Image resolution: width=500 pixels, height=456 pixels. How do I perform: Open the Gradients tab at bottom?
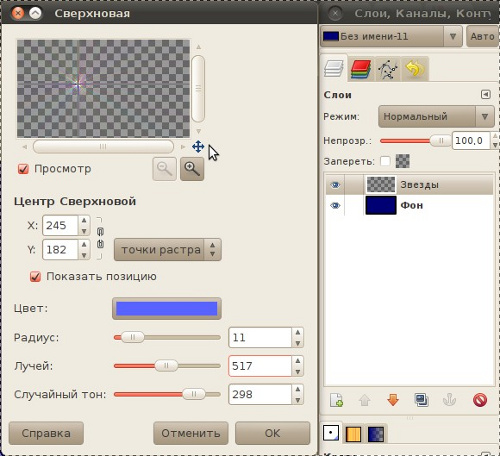[376, 434]
